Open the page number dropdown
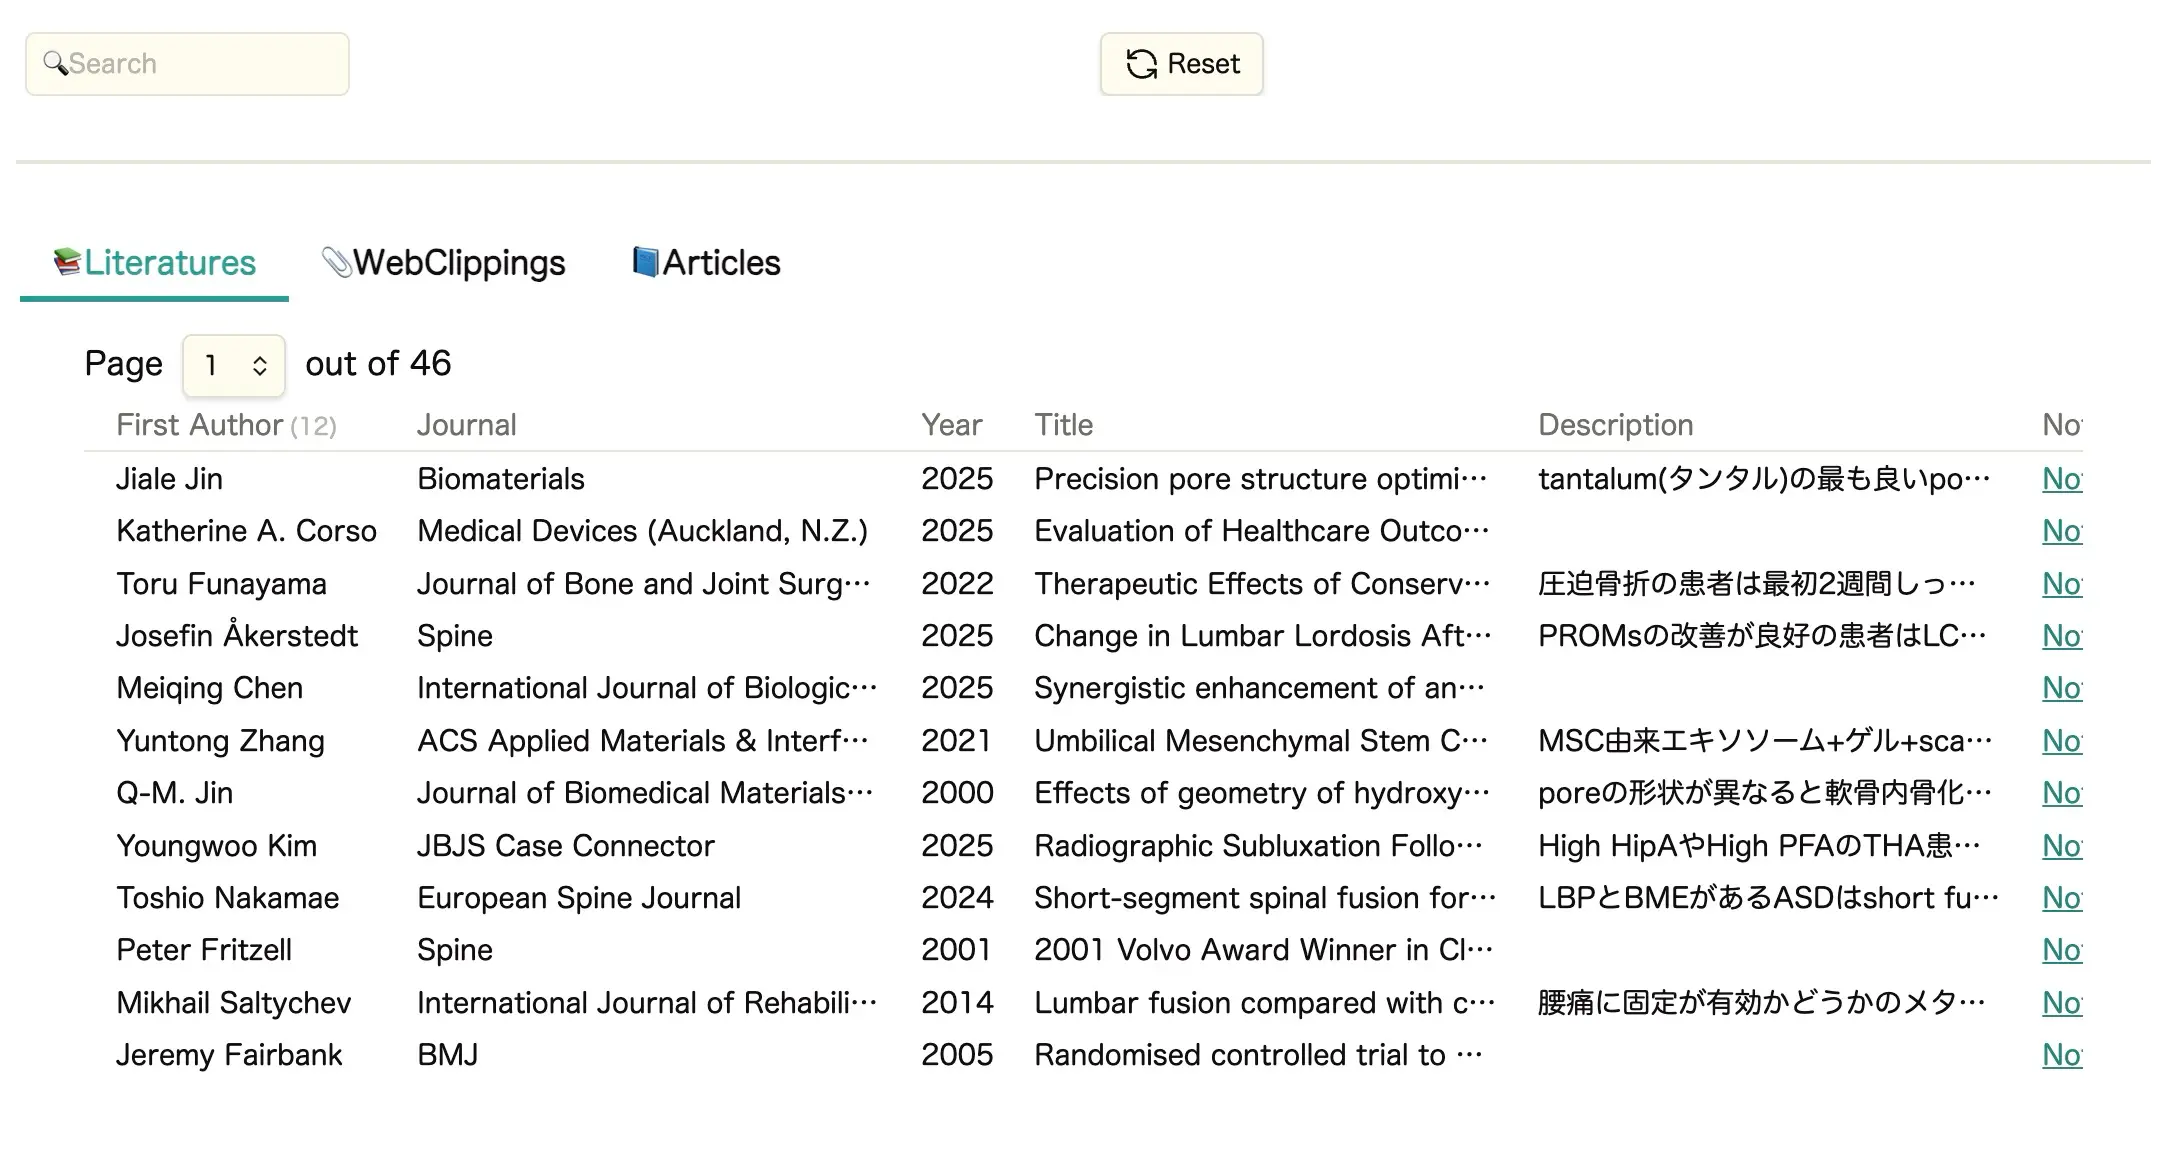 (x=233, y=365)
